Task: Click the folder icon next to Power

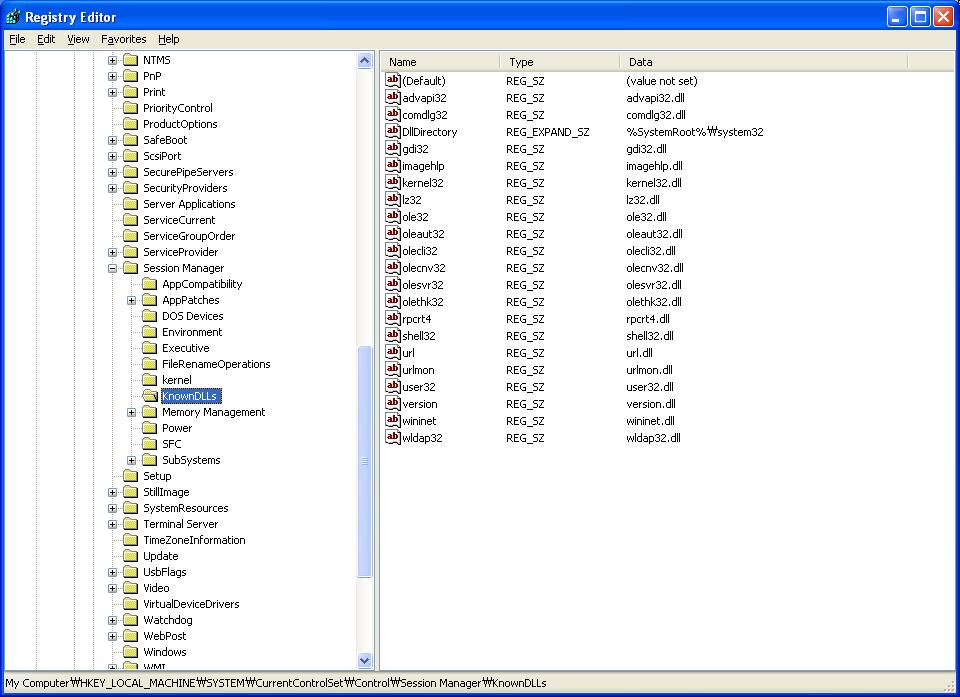Action: (149, 428)
